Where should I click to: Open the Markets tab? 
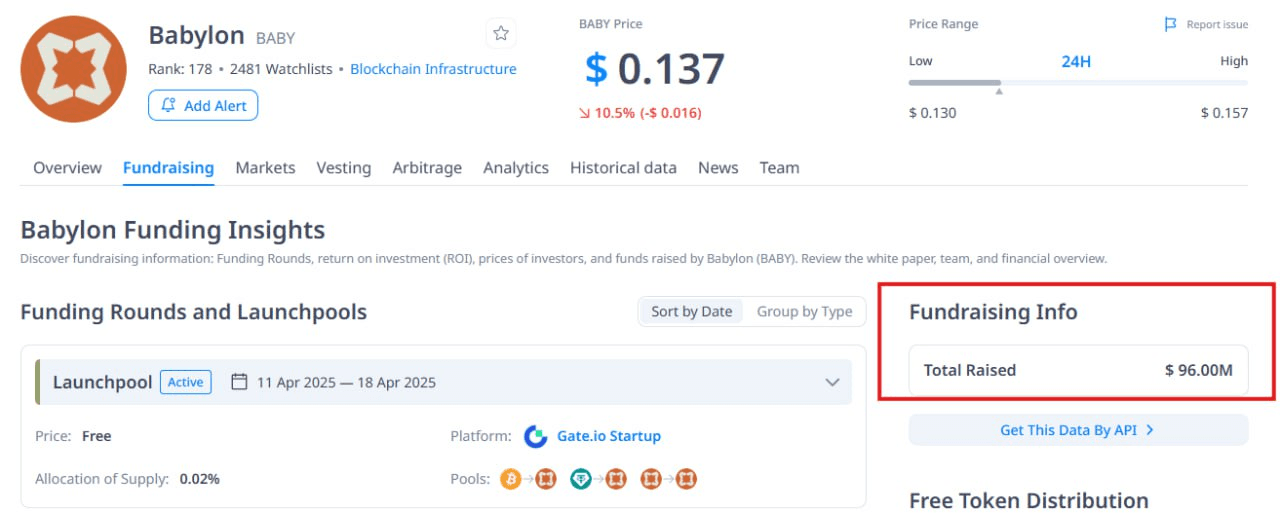265,168
